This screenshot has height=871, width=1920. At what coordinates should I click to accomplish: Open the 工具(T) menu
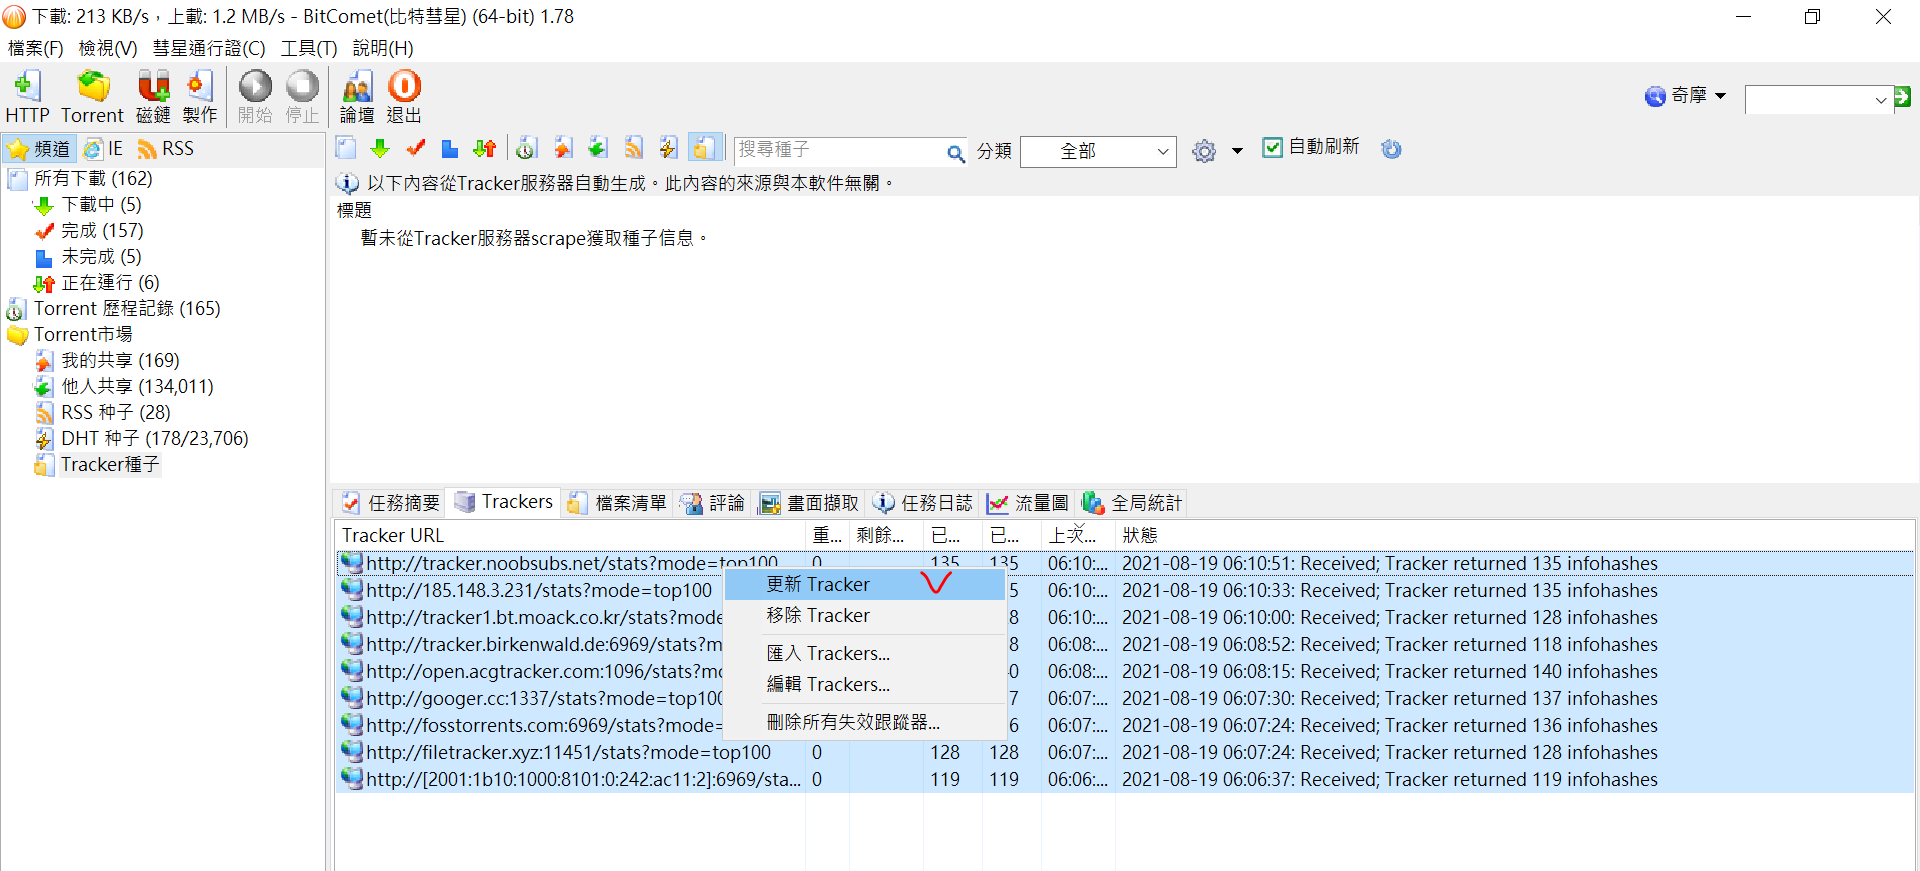(x=309, y=48)
